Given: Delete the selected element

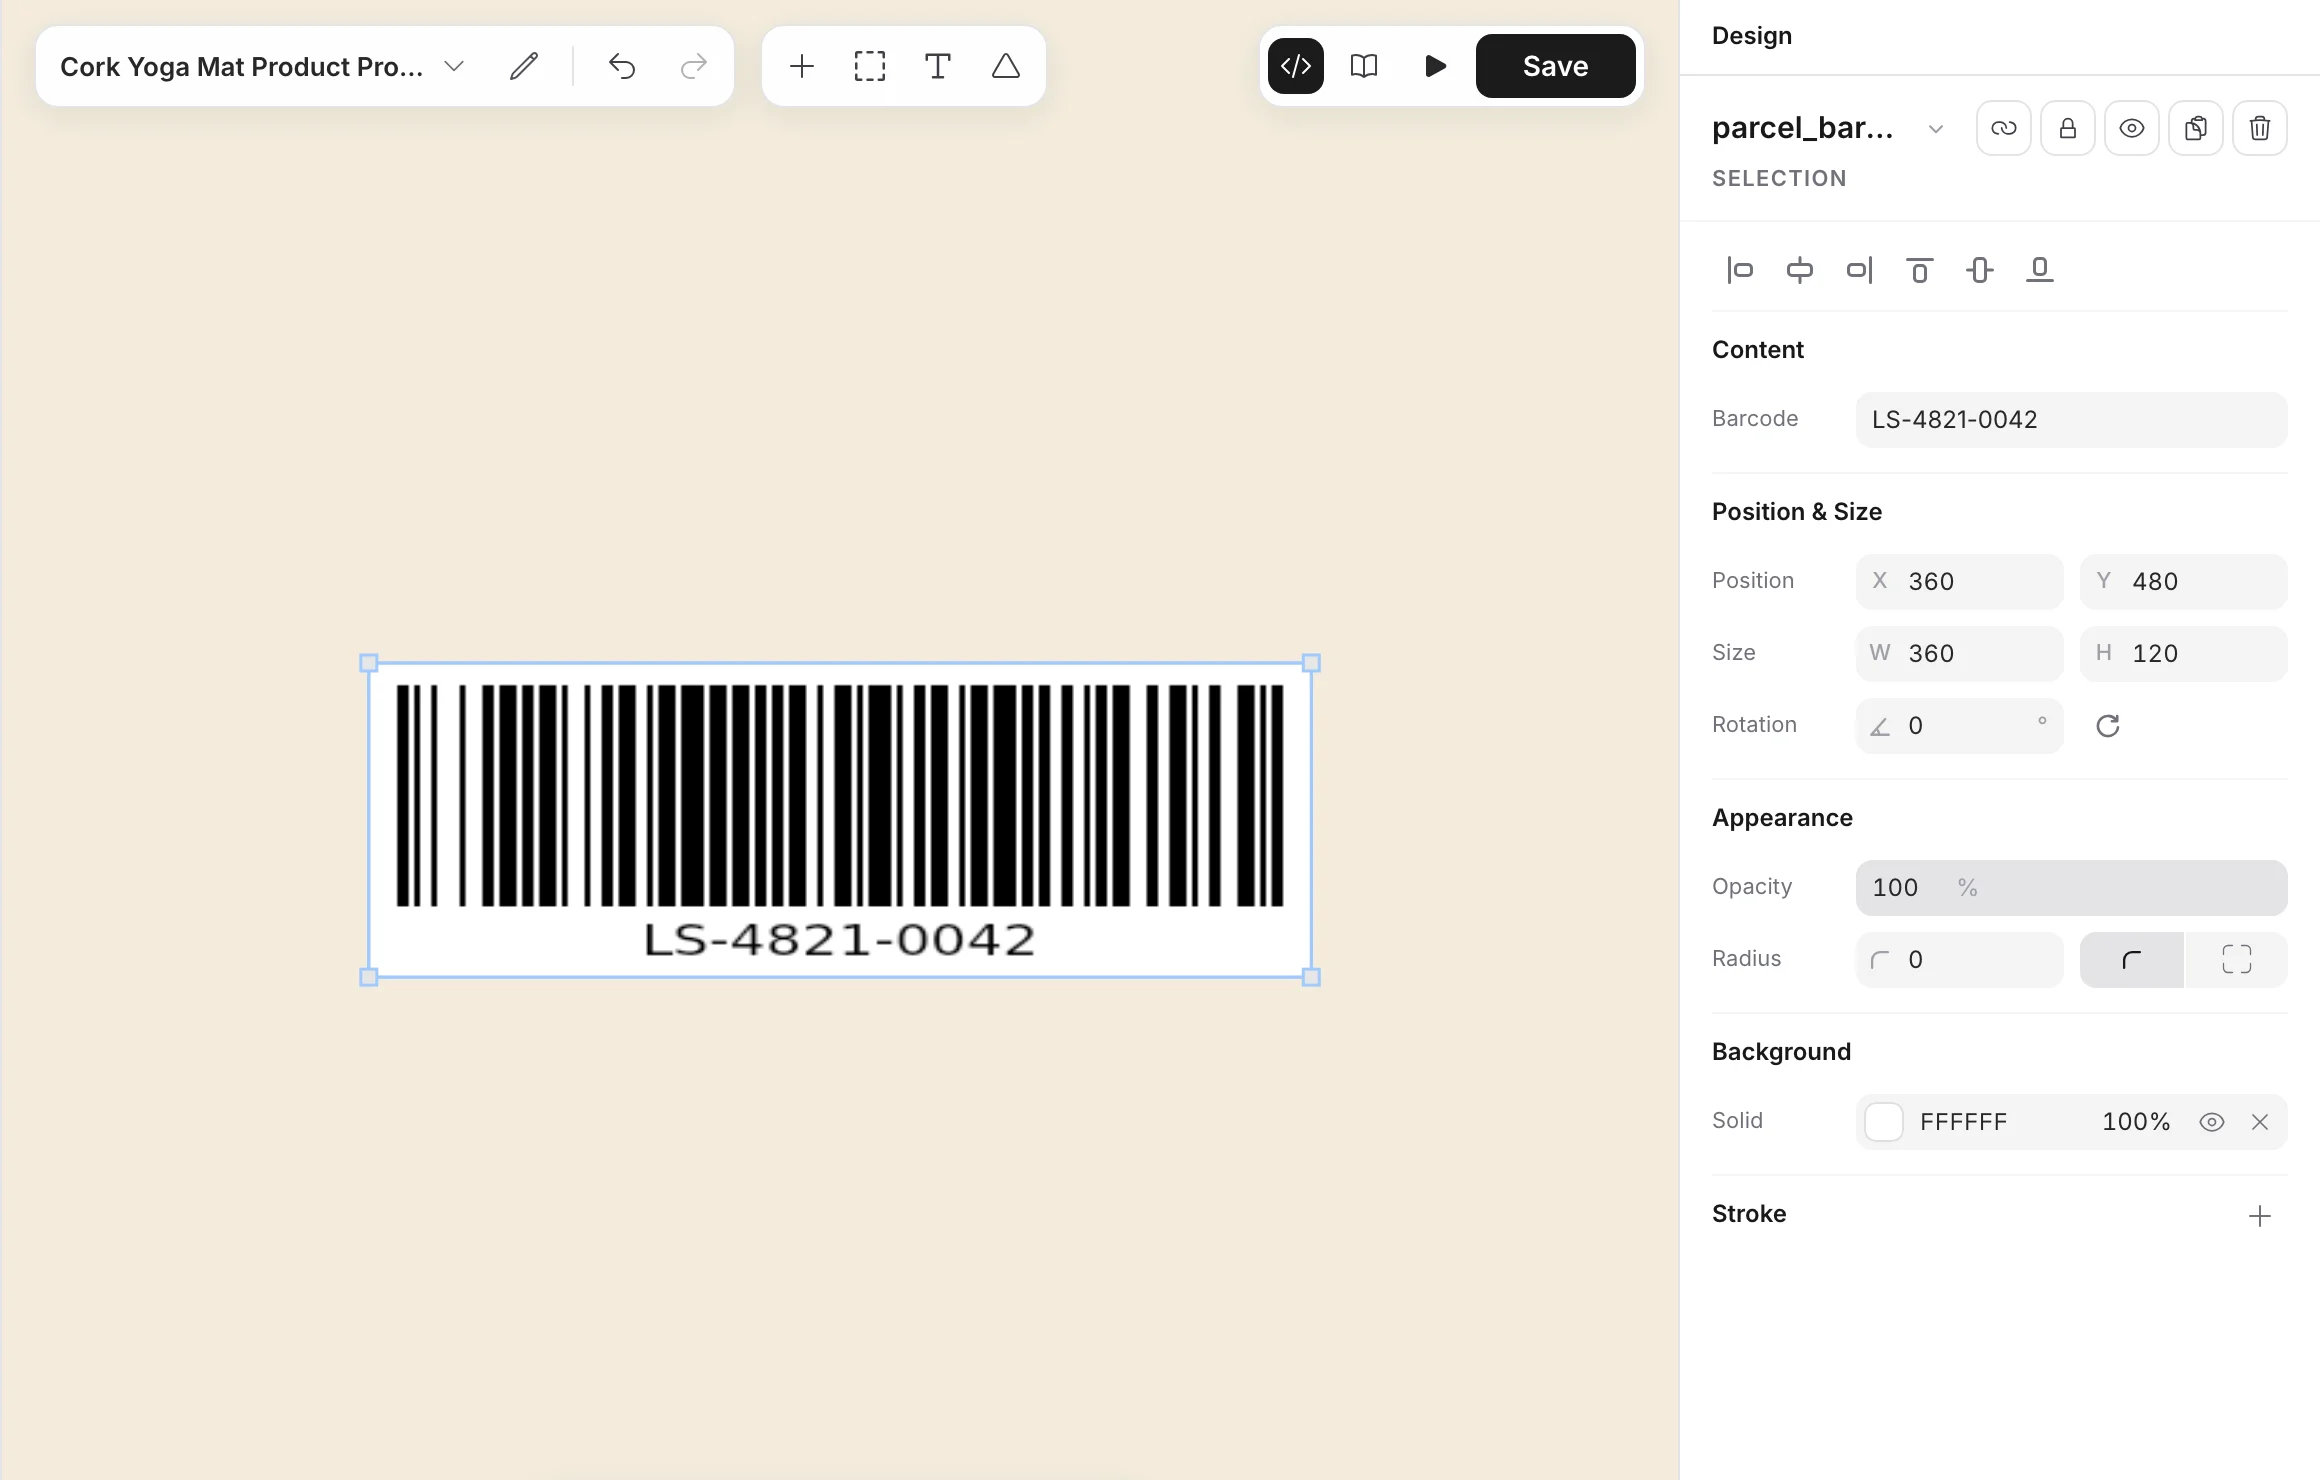Looking at the screenshot, I should (2260, 128).
